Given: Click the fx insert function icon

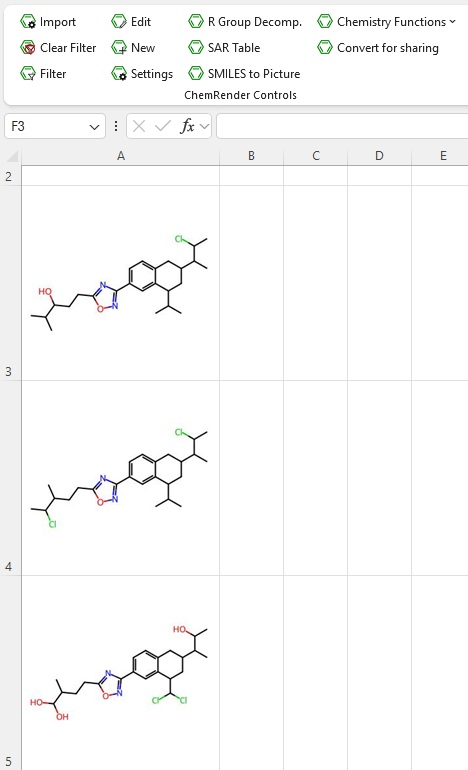Looking at the screenshot, I should [x=187, y=126].
